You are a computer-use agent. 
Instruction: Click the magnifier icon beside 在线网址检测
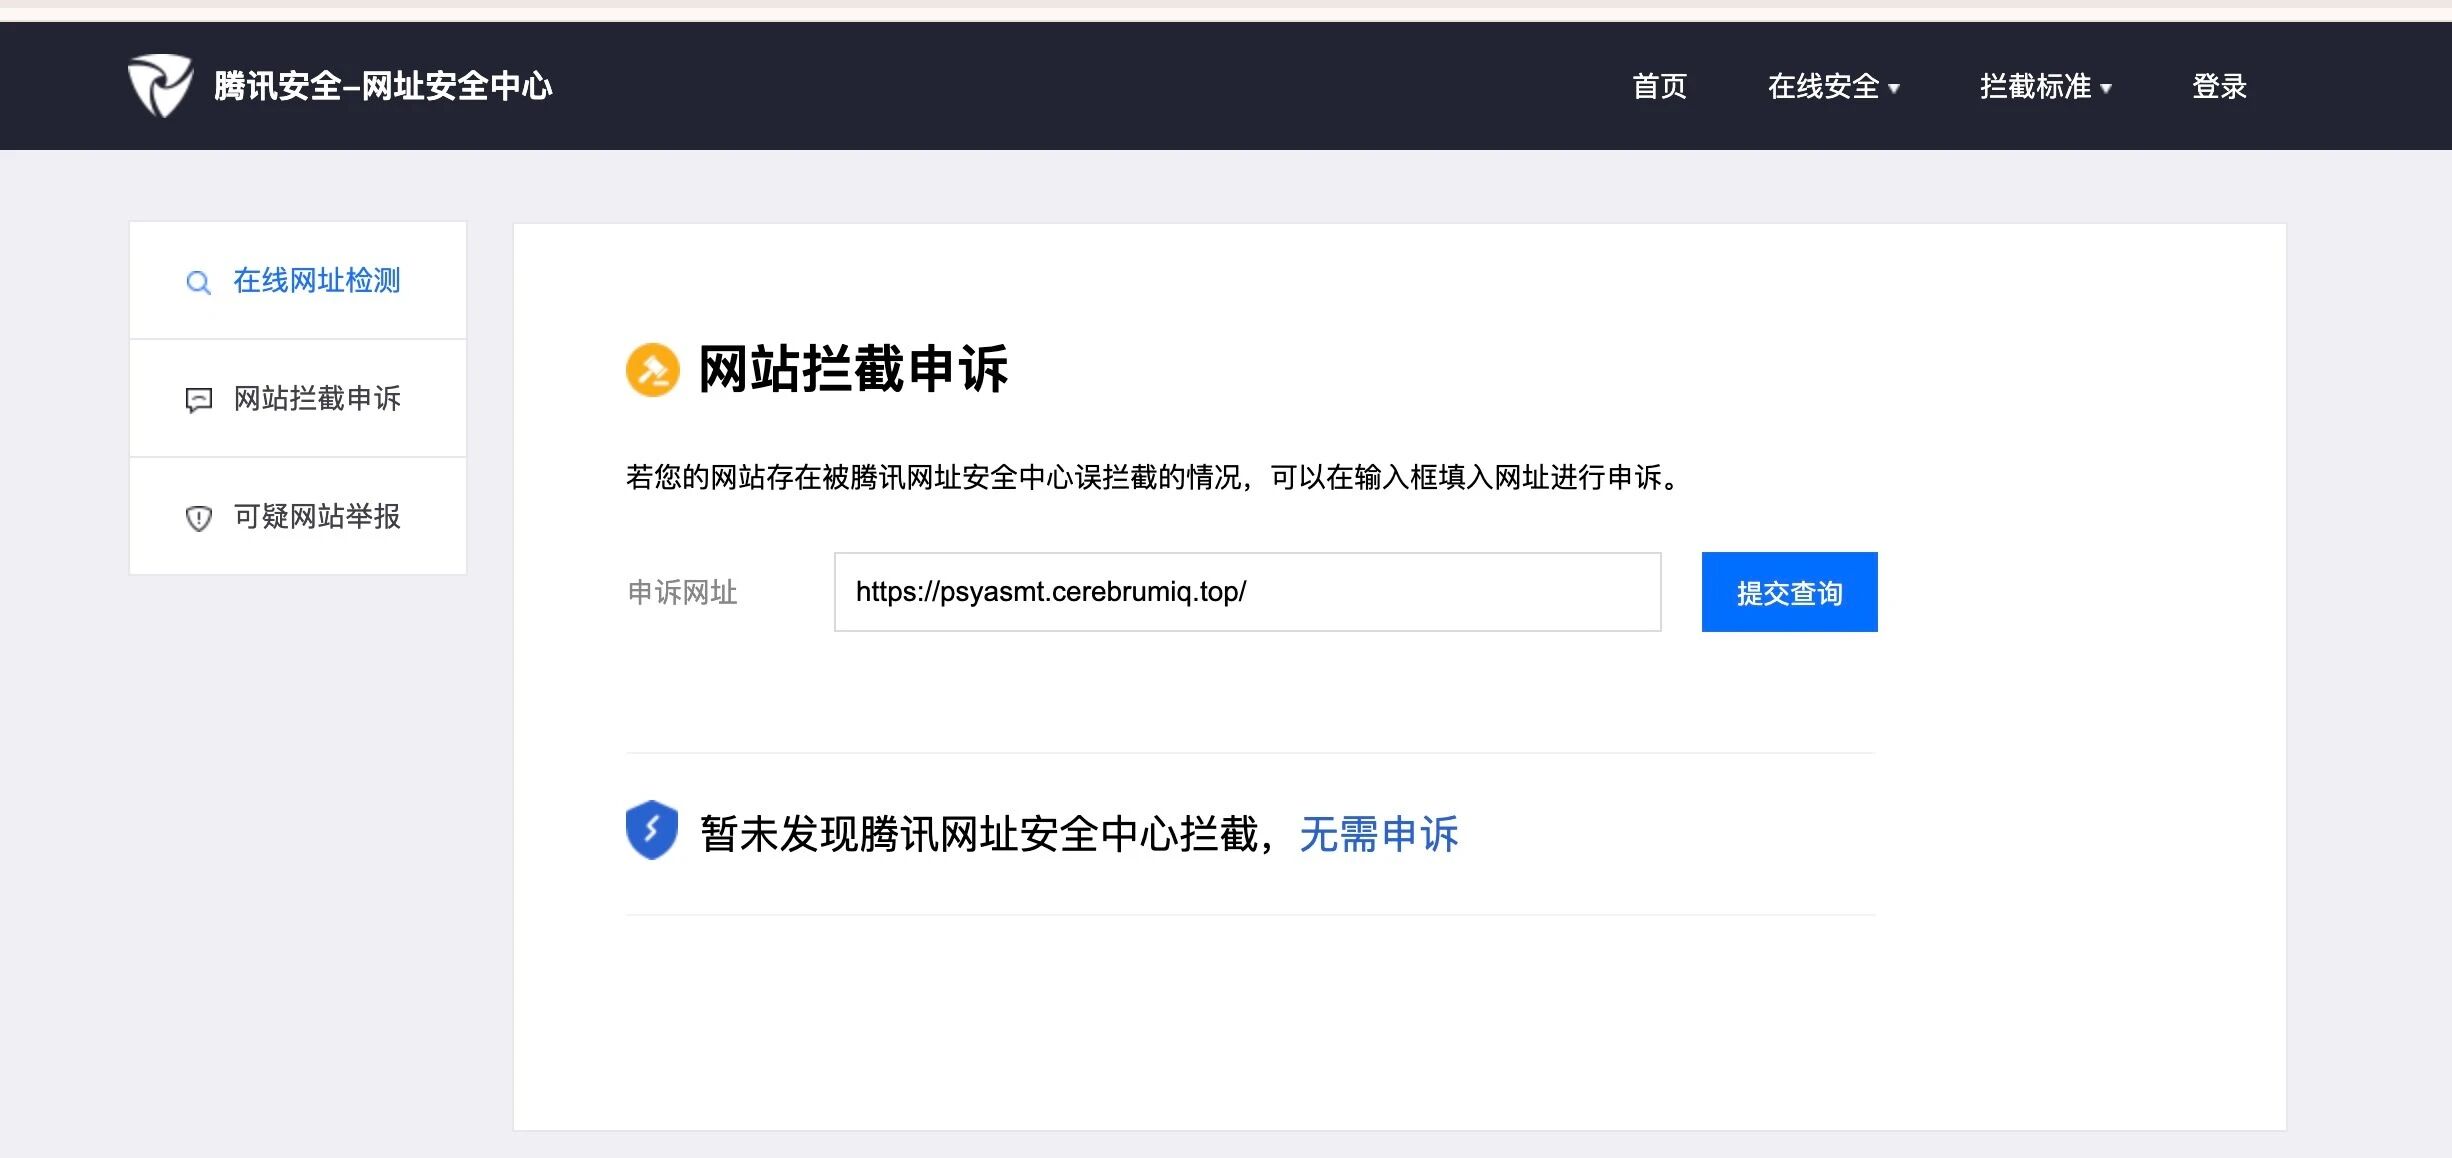coord(198,283)
